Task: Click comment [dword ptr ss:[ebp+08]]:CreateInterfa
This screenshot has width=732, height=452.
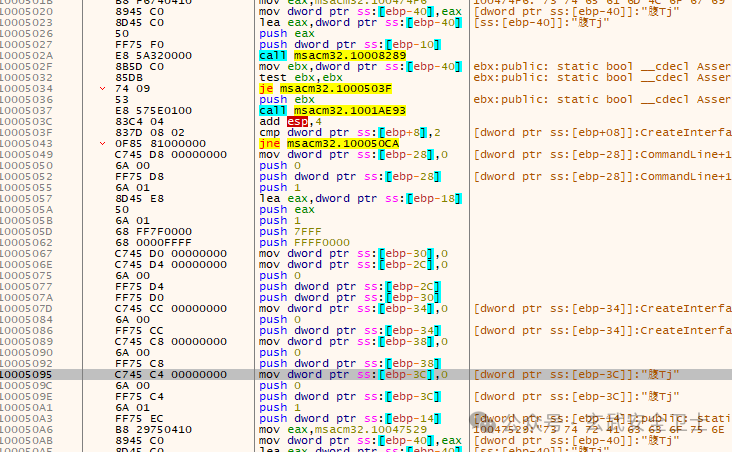Action: pos(603,133)
